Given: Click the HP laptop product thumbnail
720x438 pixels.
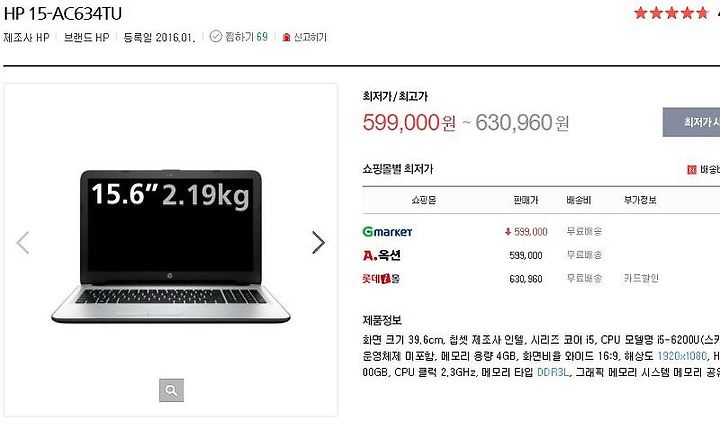Looking at the screenshot, I should pyautogui.click(x=170, y=246).
